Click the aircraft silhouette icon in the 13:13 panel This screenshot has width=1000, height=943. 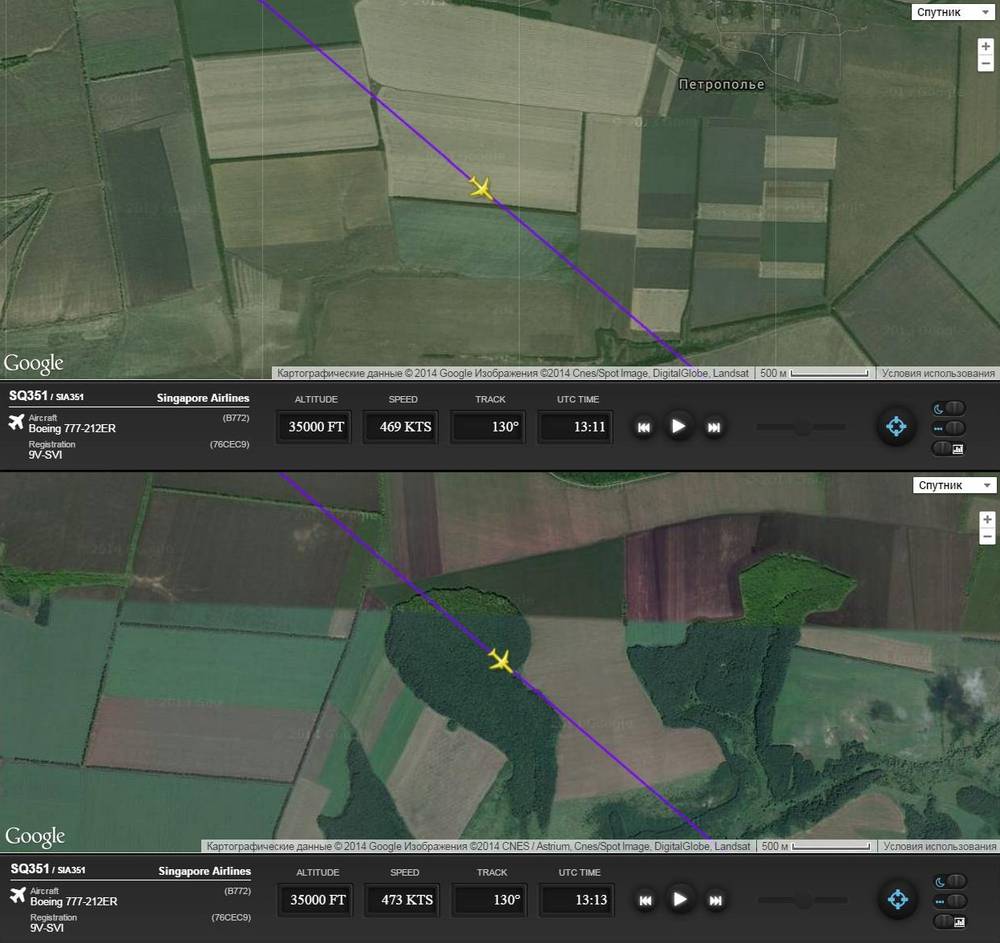(x=18, y=895)
